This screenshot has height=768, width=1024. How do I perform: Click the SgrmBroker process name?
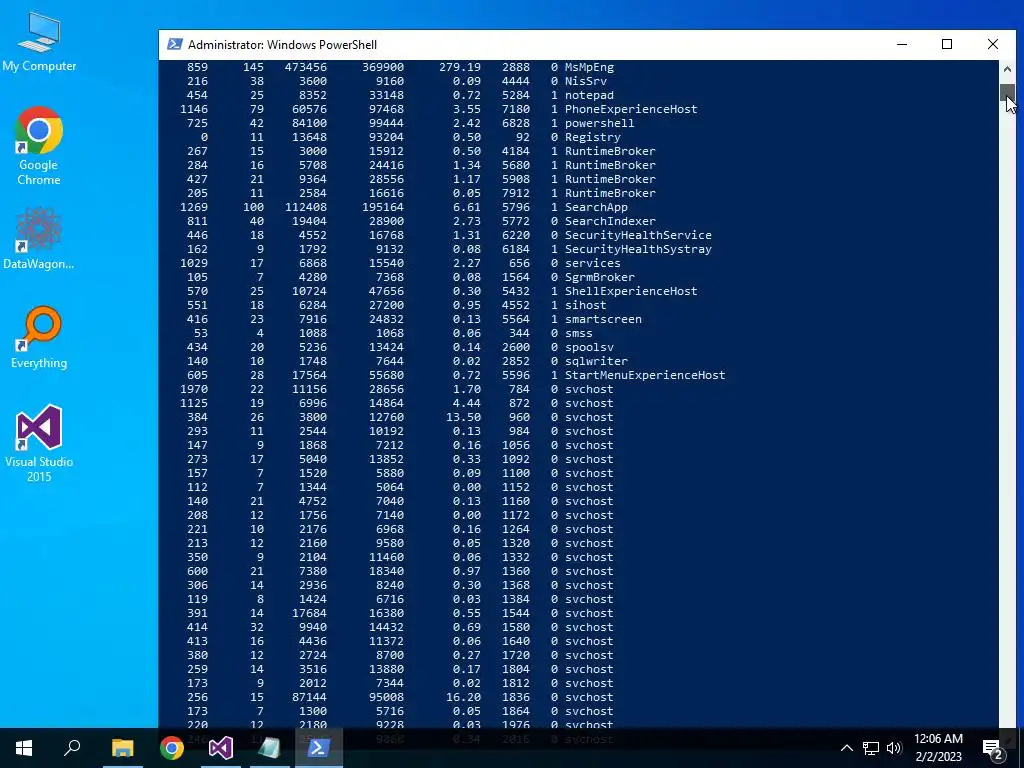click(600, 278)
